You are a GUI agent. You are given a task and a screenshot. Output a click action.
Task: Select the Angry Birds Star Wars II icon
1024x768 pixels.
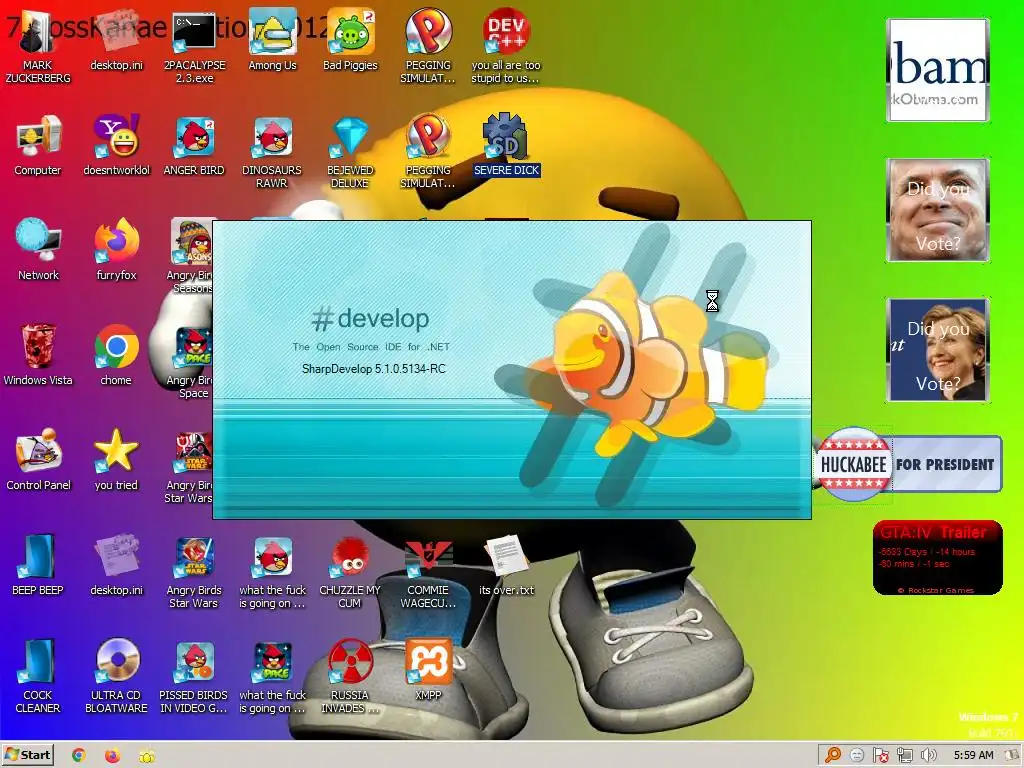click(x=194, y=572)
